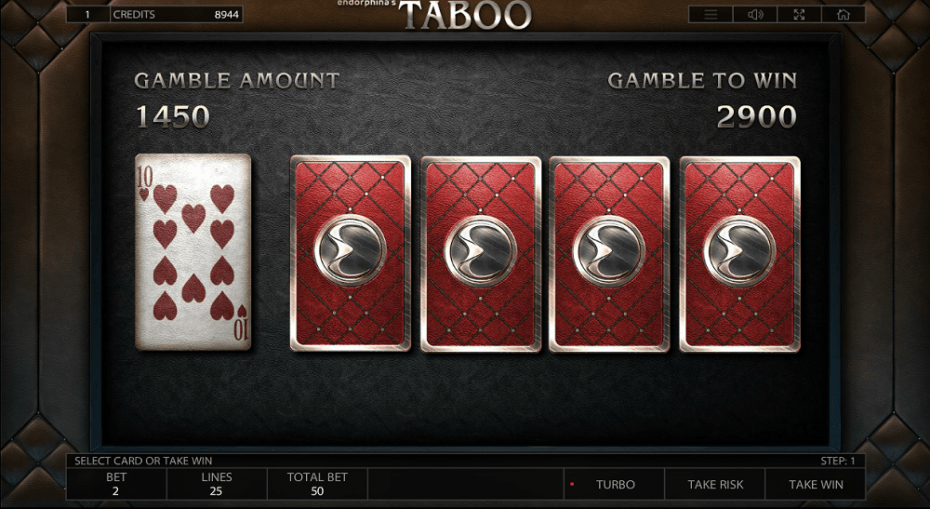
Task: Toggle fullscreen with the expand icon
Action: [x=799, y=15]
